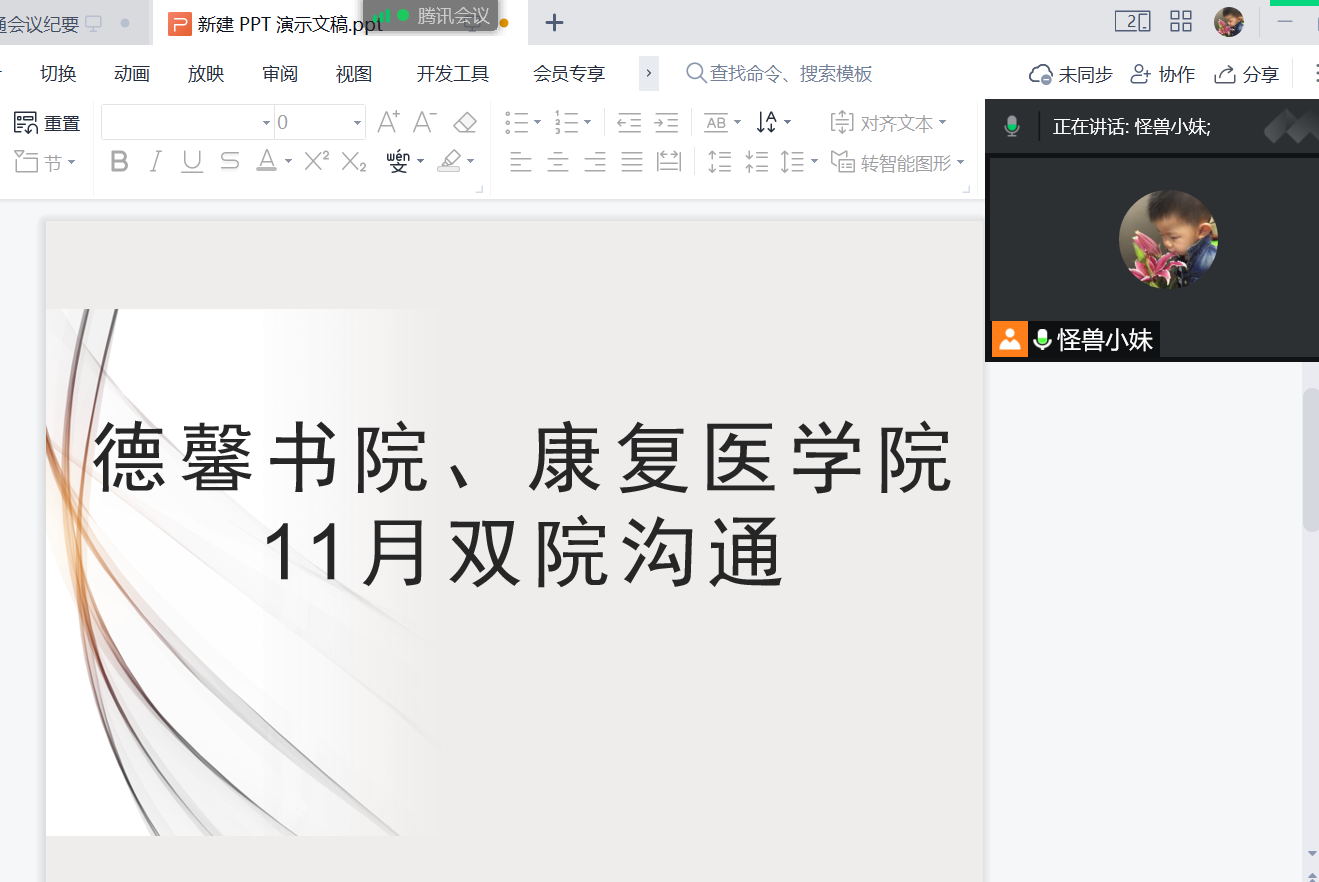
Task: Open the 动画 ribbon tab
Action: pyautogui.click(x=132, y=74)
